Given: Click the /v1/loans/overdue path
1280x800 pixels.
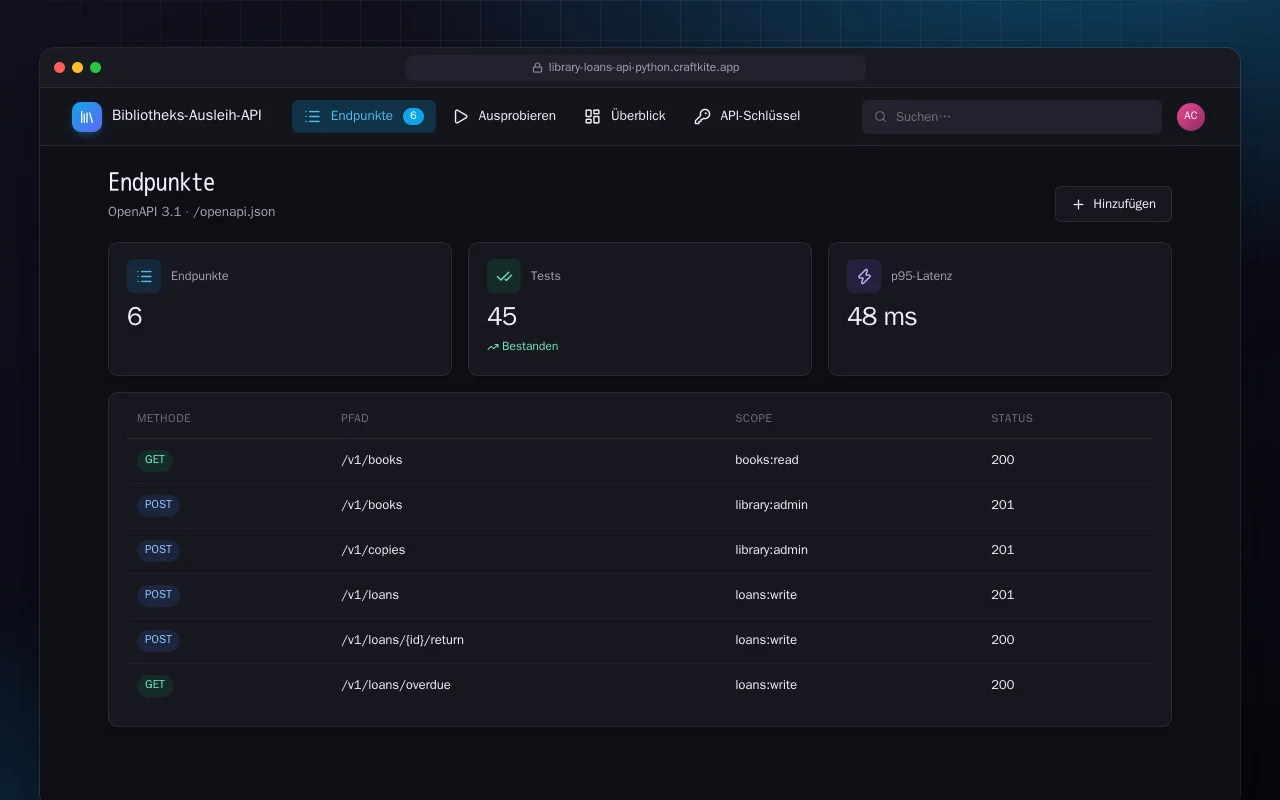Looking at the screenshot, I should coord(396,685).
